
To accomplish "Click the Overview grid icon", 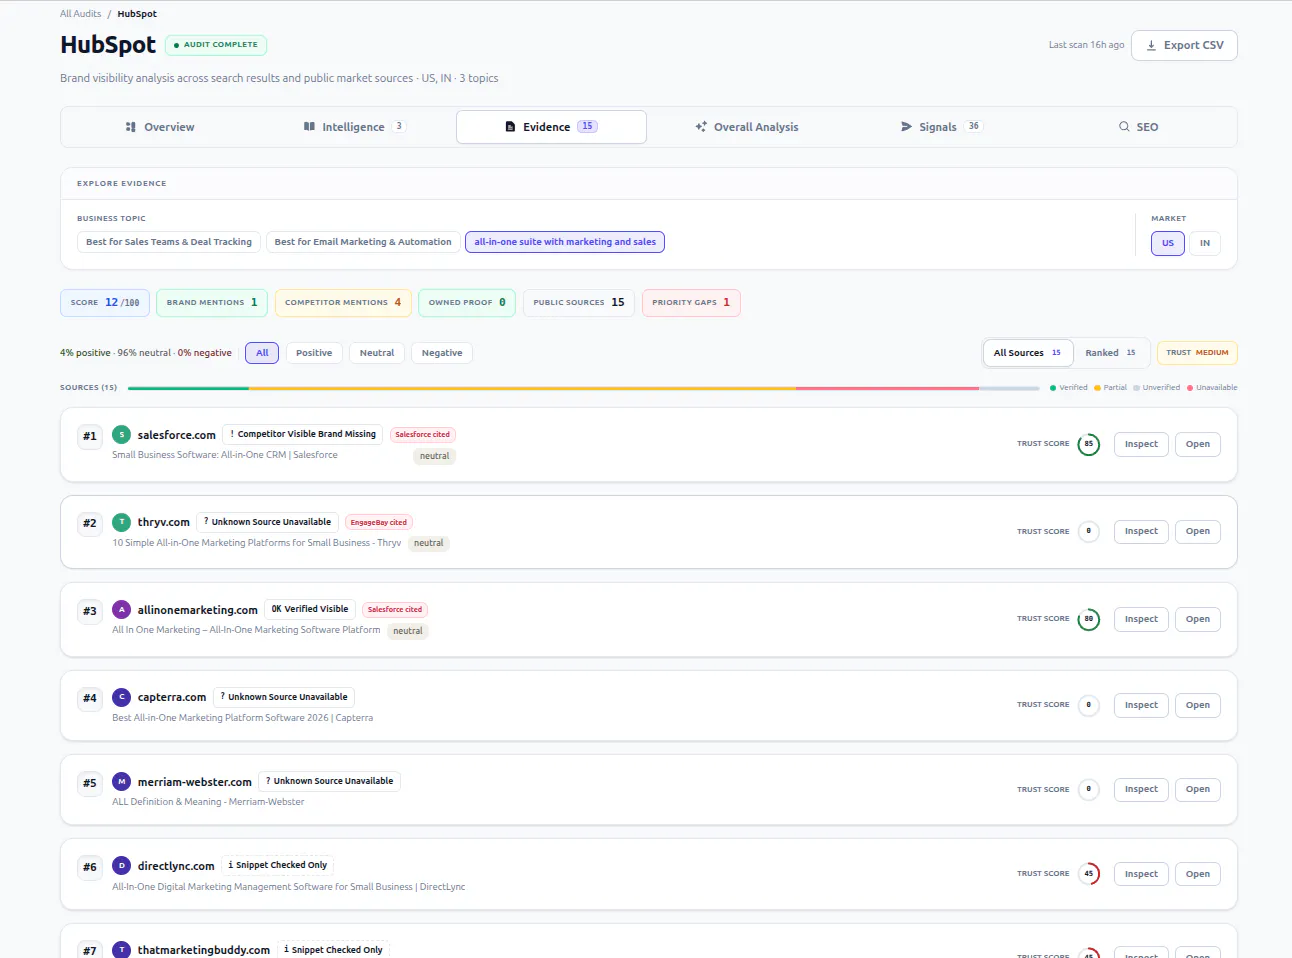I will click(131, 127).
